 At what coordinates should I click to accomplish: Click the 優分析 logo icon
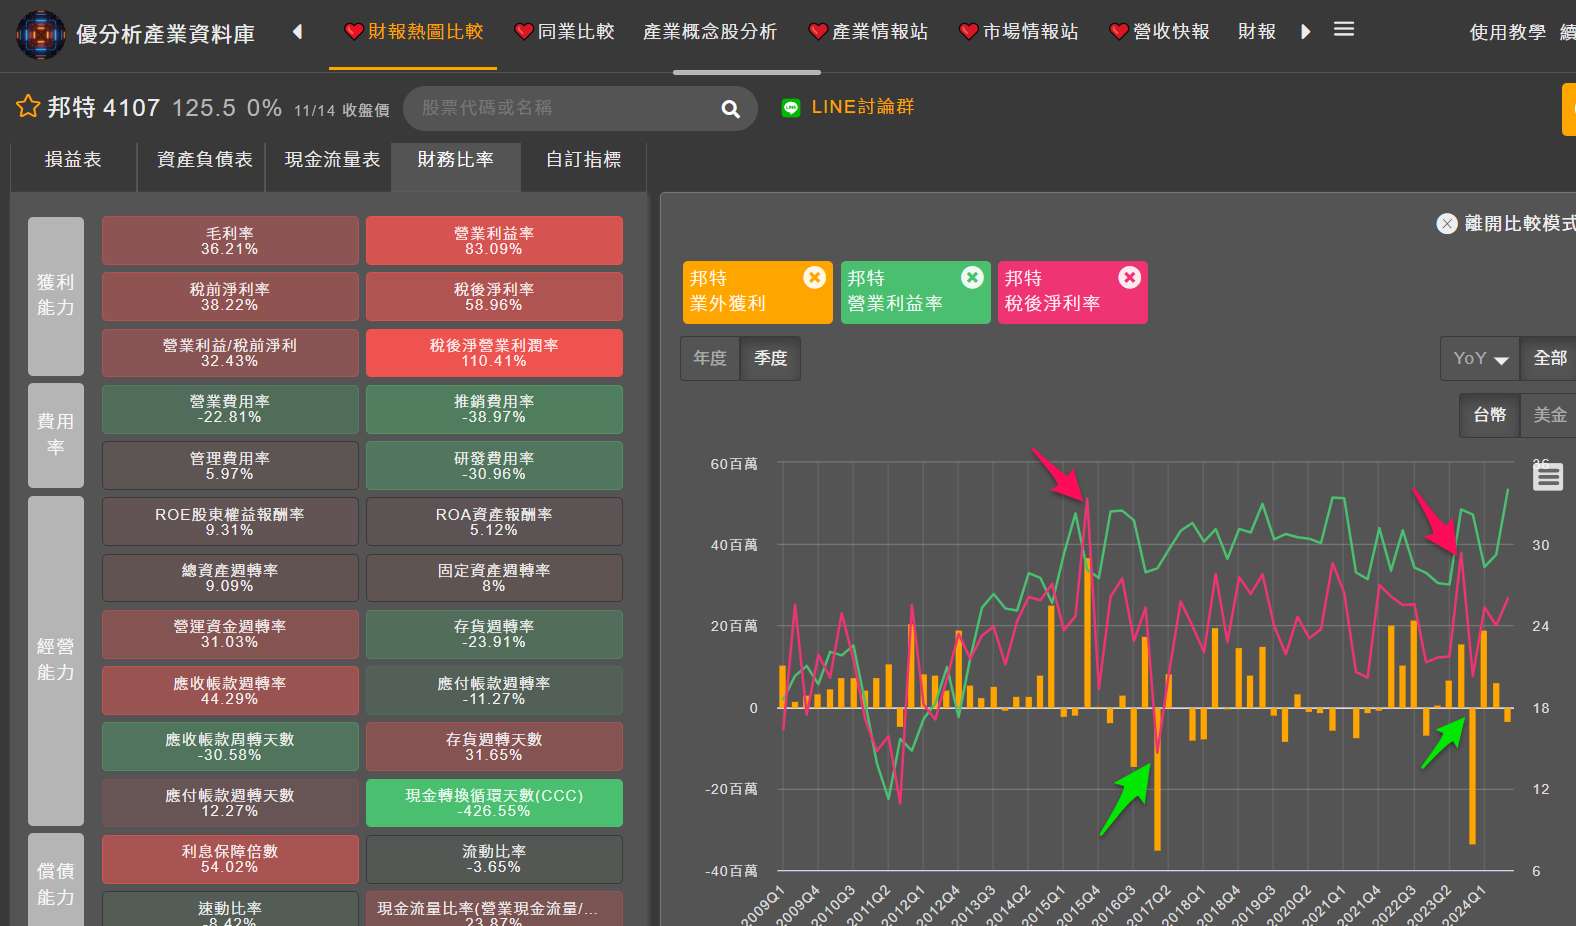pyautogui.click(x=41, y=34)
